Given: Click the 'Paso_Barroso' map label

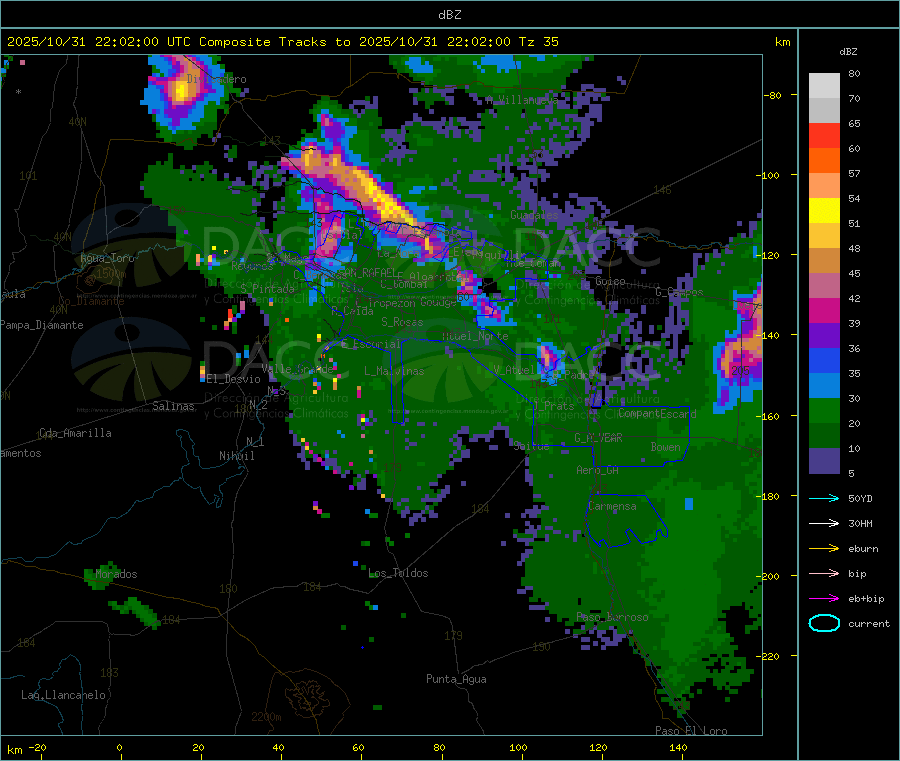Looking at the screenshot, I should [x=612, y=617].
